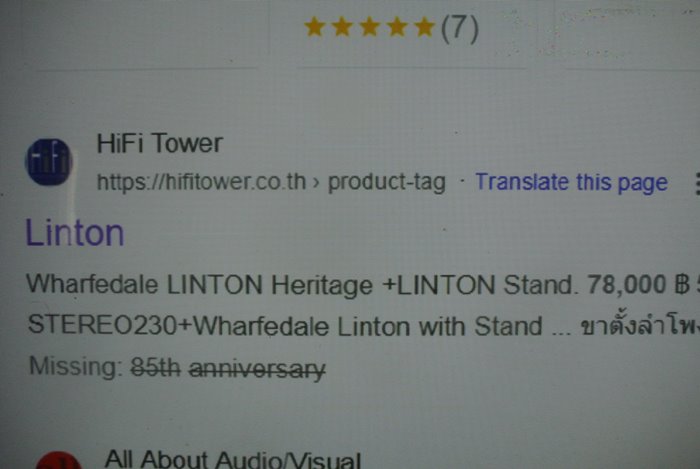Screen dimensions: 700x469
Task: Open the All About Audio/Visual site name
Action: [233, 459]
